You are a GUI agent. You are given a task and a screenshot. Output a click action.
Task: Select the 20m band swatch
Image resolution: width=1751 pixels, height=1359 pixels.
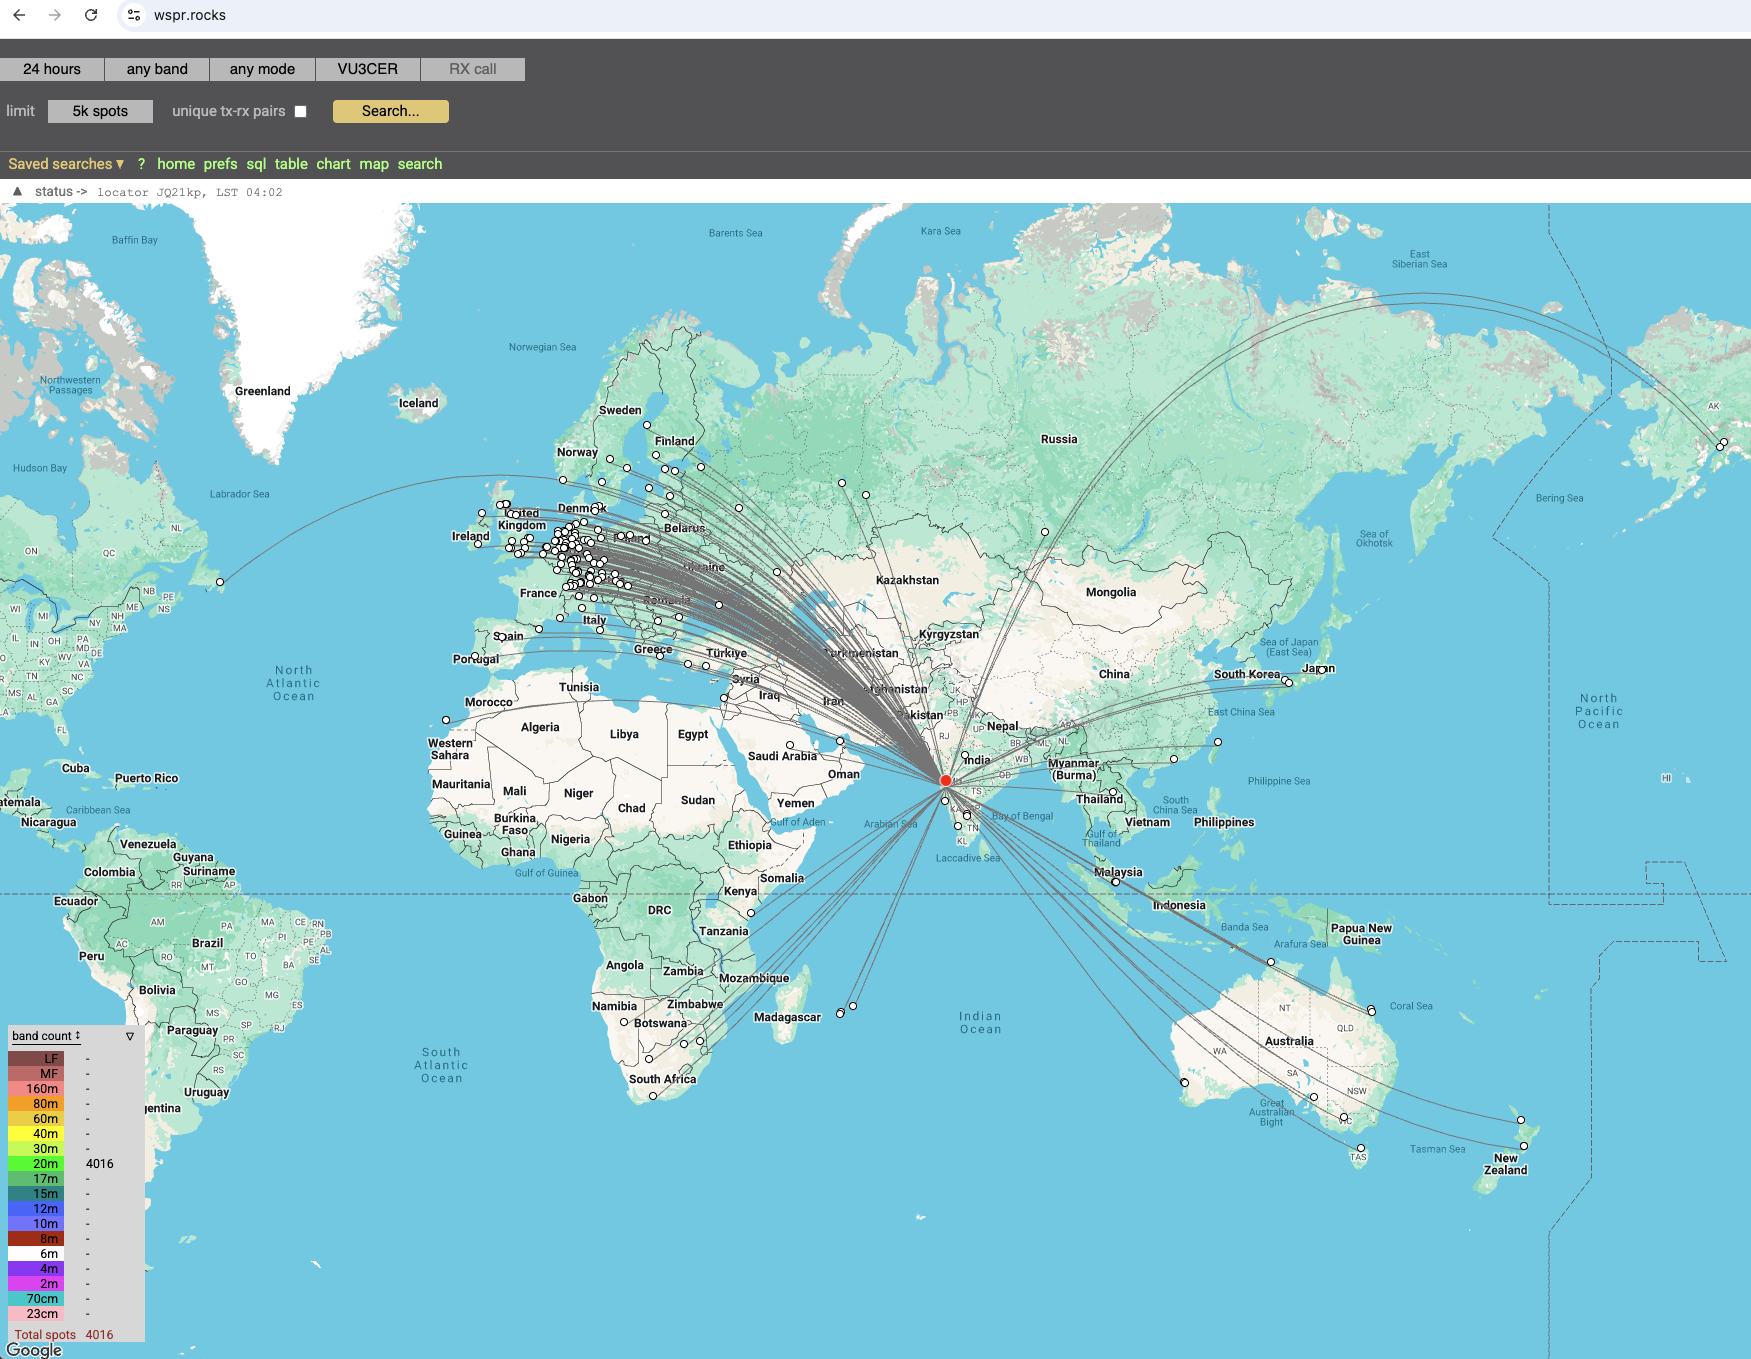[x=36, y=1164]
